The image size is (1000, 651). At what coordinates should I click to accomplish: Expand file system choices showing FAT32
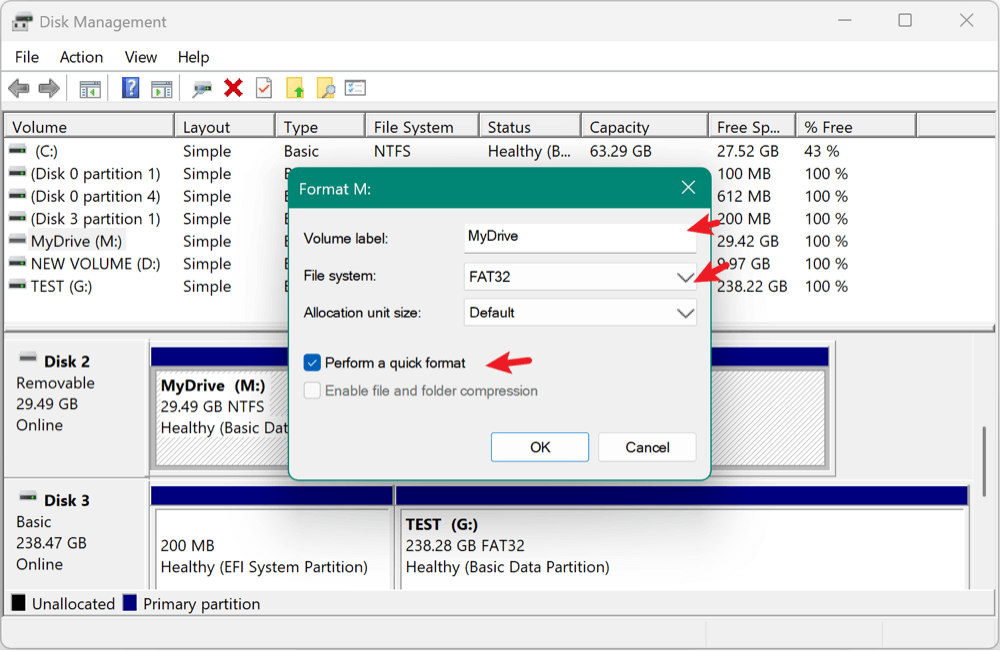click(686, 275)
